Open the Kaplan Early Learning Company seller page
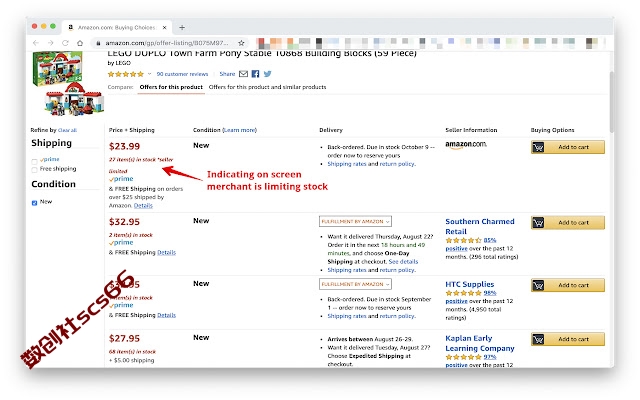This screenshot has height=400, width=640. point(480,343)
